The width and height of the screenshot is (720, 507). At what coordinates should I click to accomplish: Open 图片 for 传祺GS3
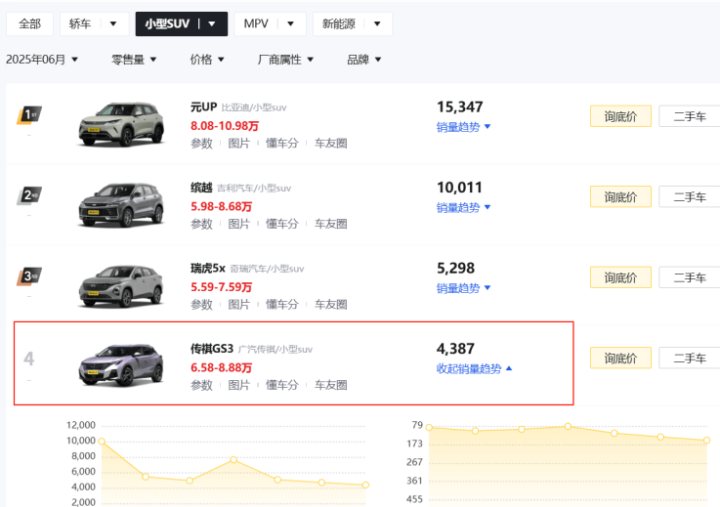point(239,385)
